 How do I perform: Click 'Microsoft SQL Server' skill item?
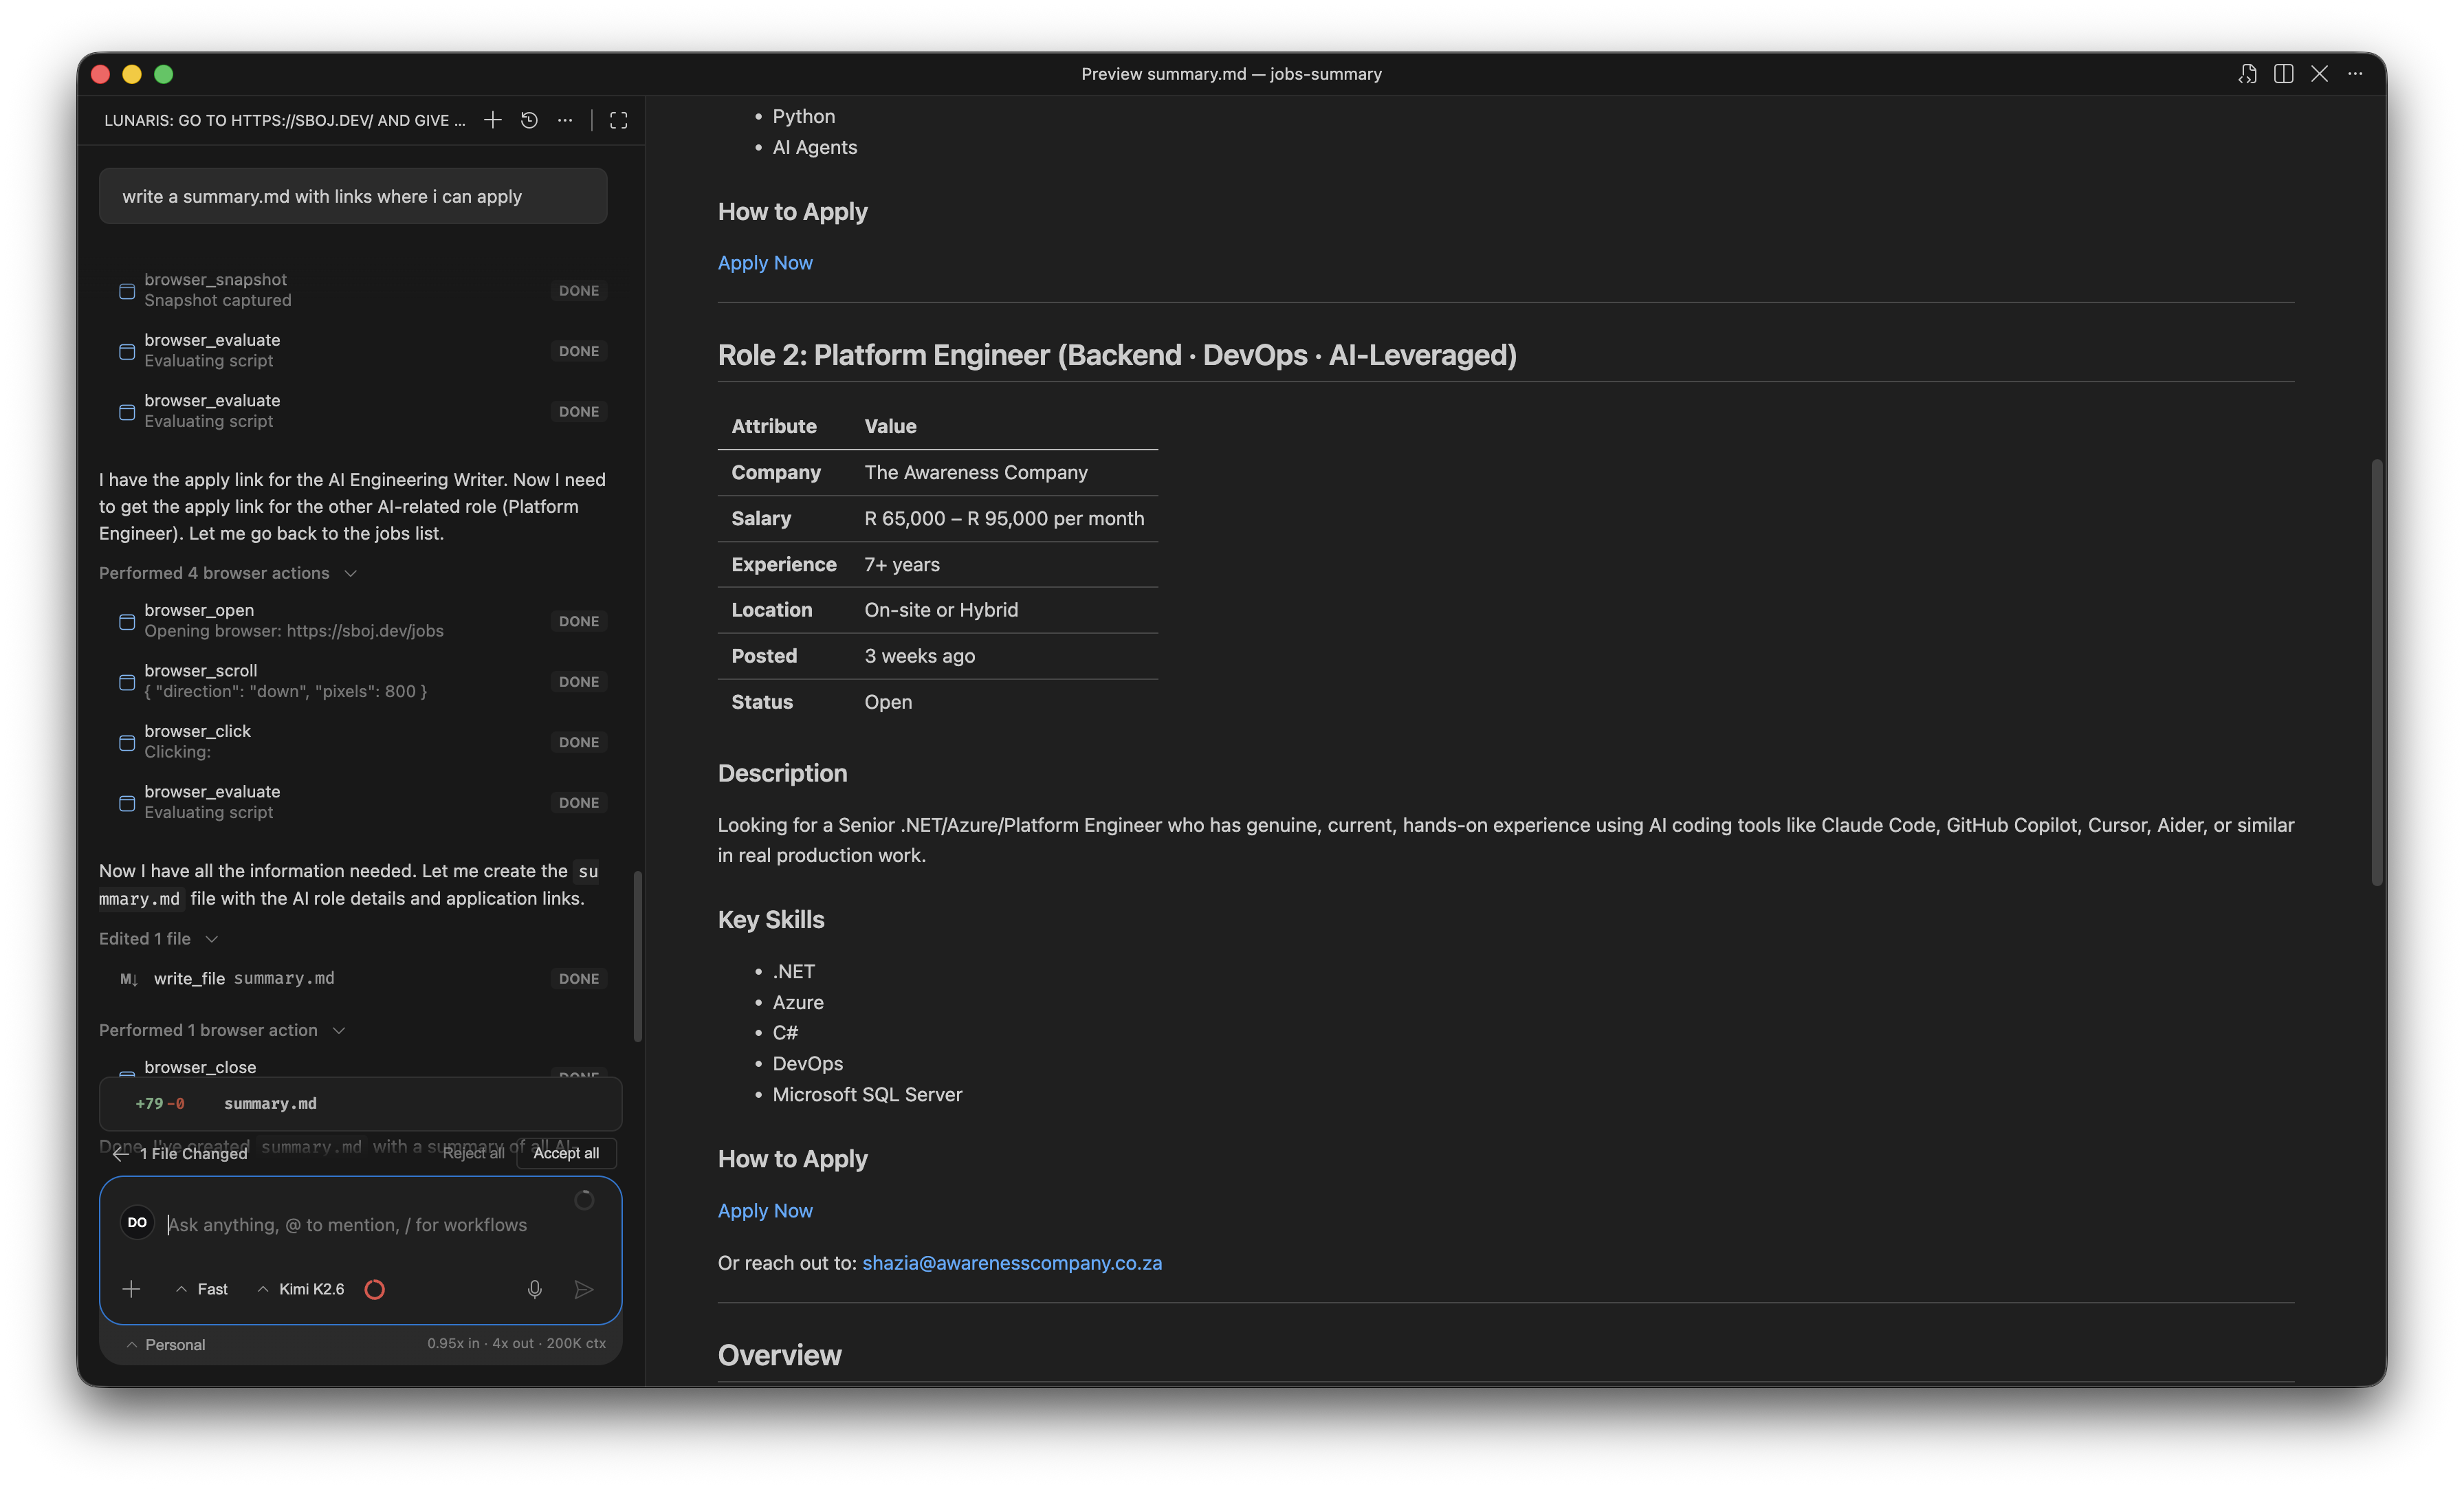867,1094
